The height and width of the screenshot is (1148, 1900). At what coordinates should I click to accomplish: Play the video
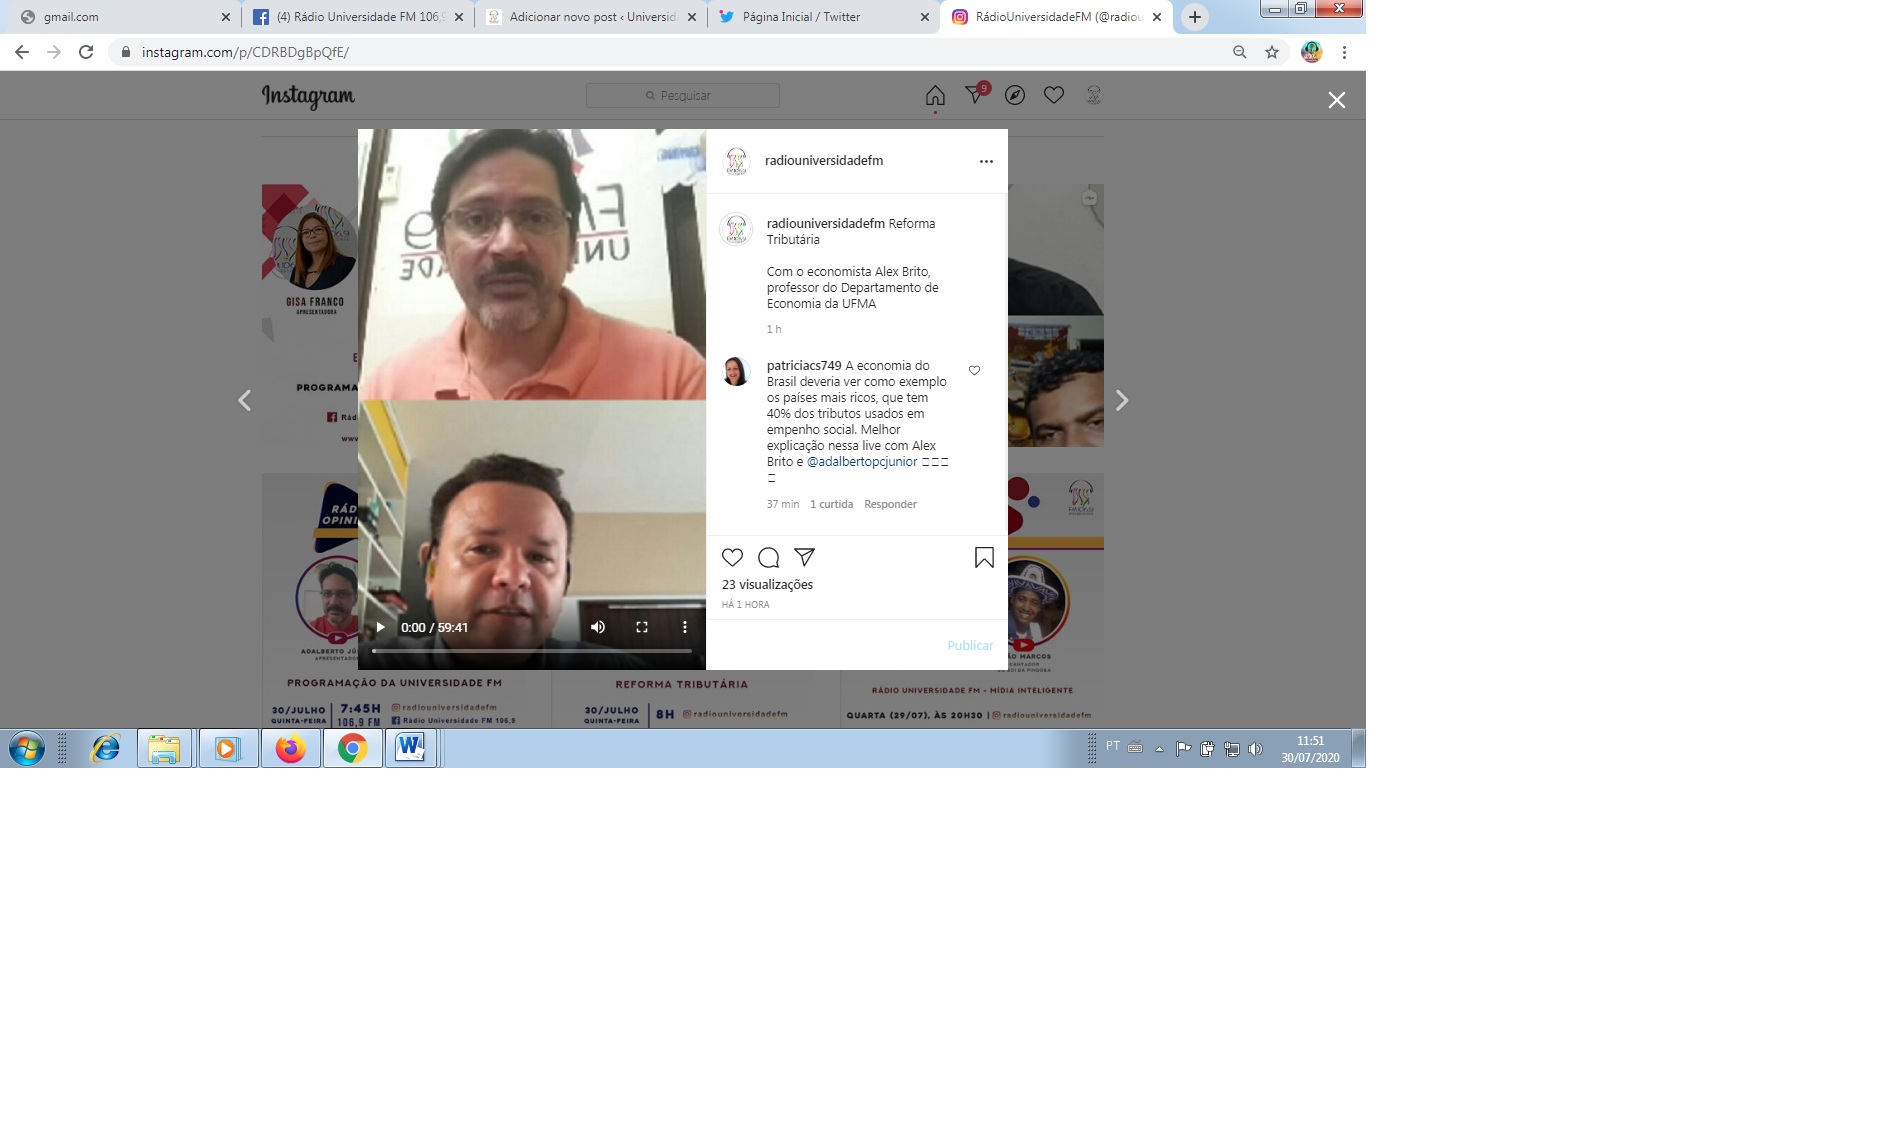pyautogui.click(x=380, y=627)
